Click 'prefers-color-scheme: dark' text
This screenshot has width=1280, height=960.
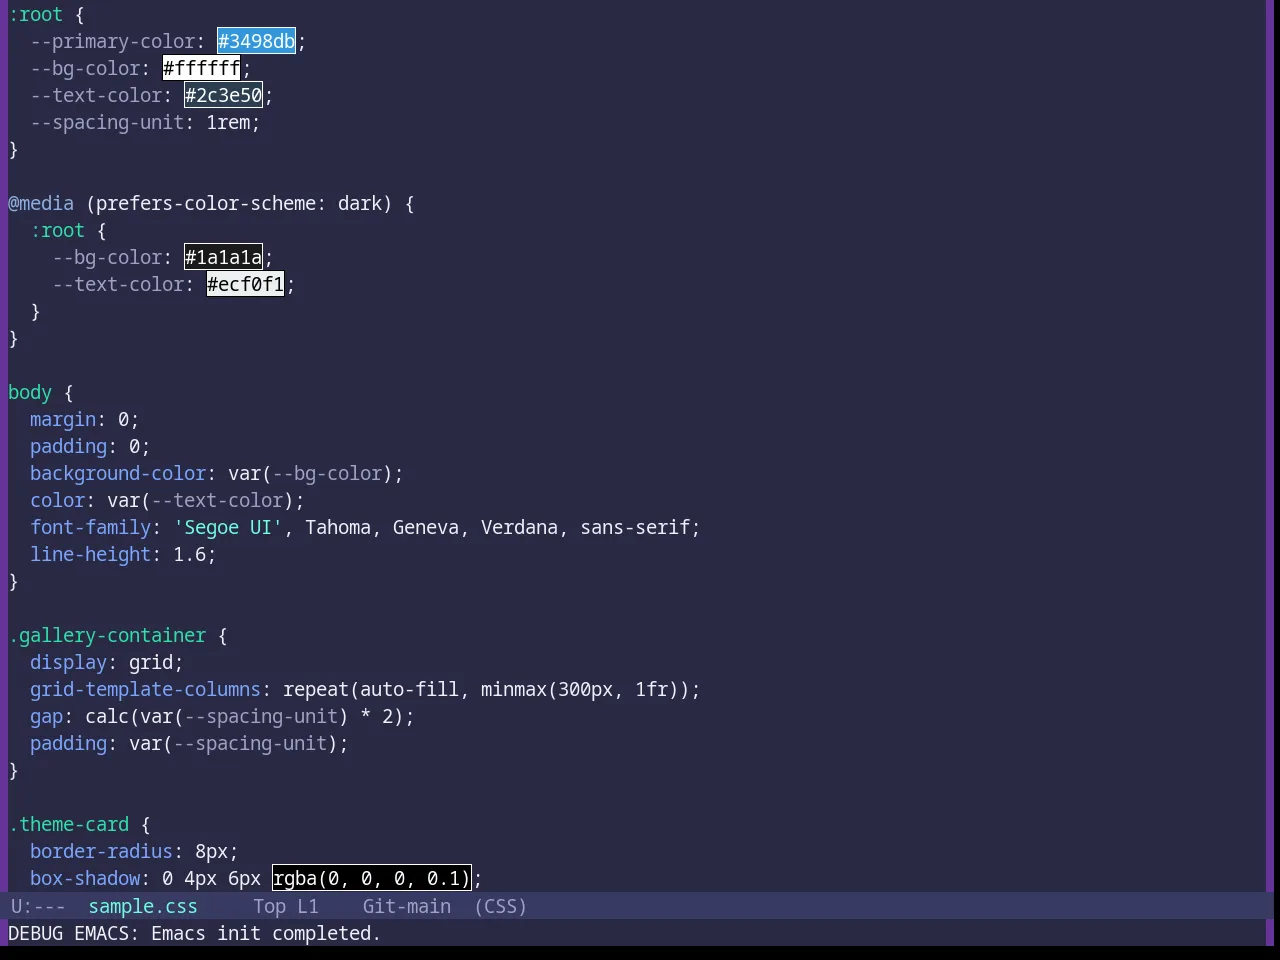click(x=238, y=203)
